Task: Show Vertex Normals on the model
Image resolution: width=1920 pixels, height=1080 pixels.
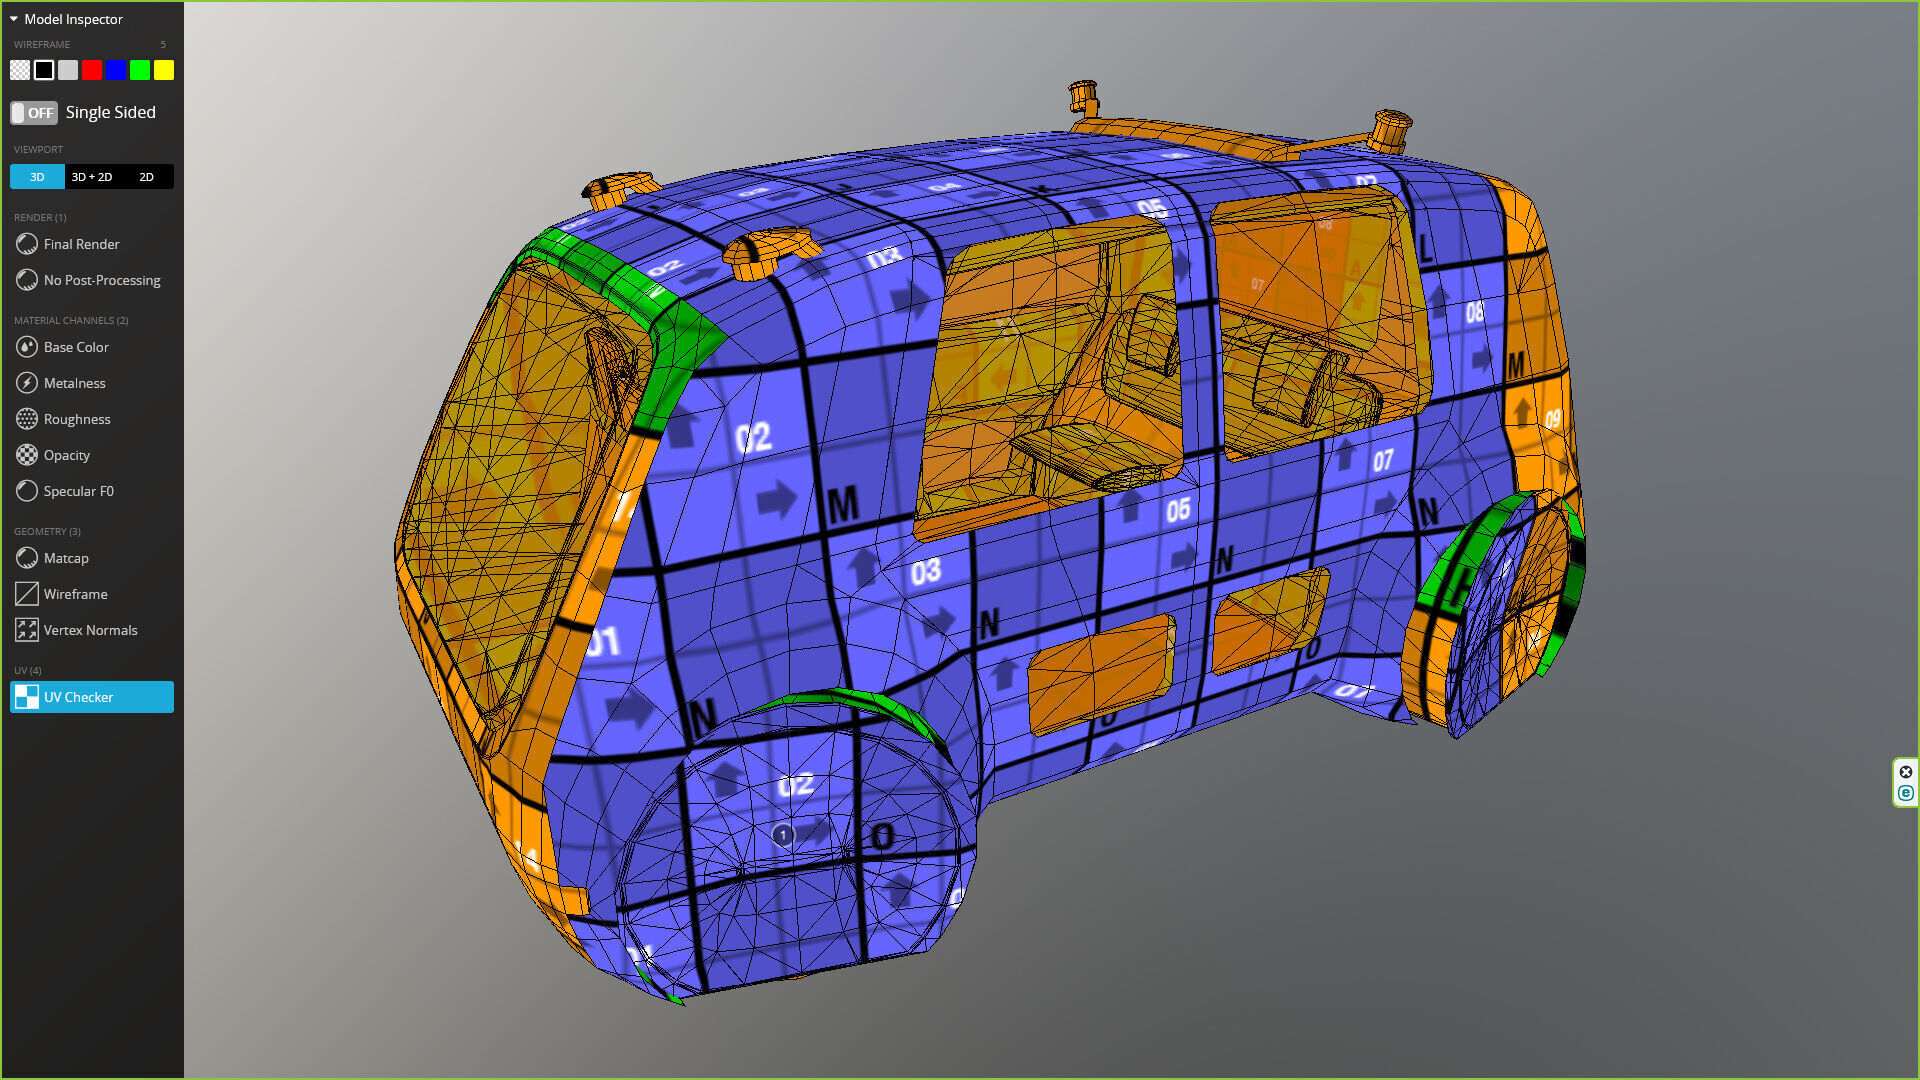Action: click(x=90, y=630)
